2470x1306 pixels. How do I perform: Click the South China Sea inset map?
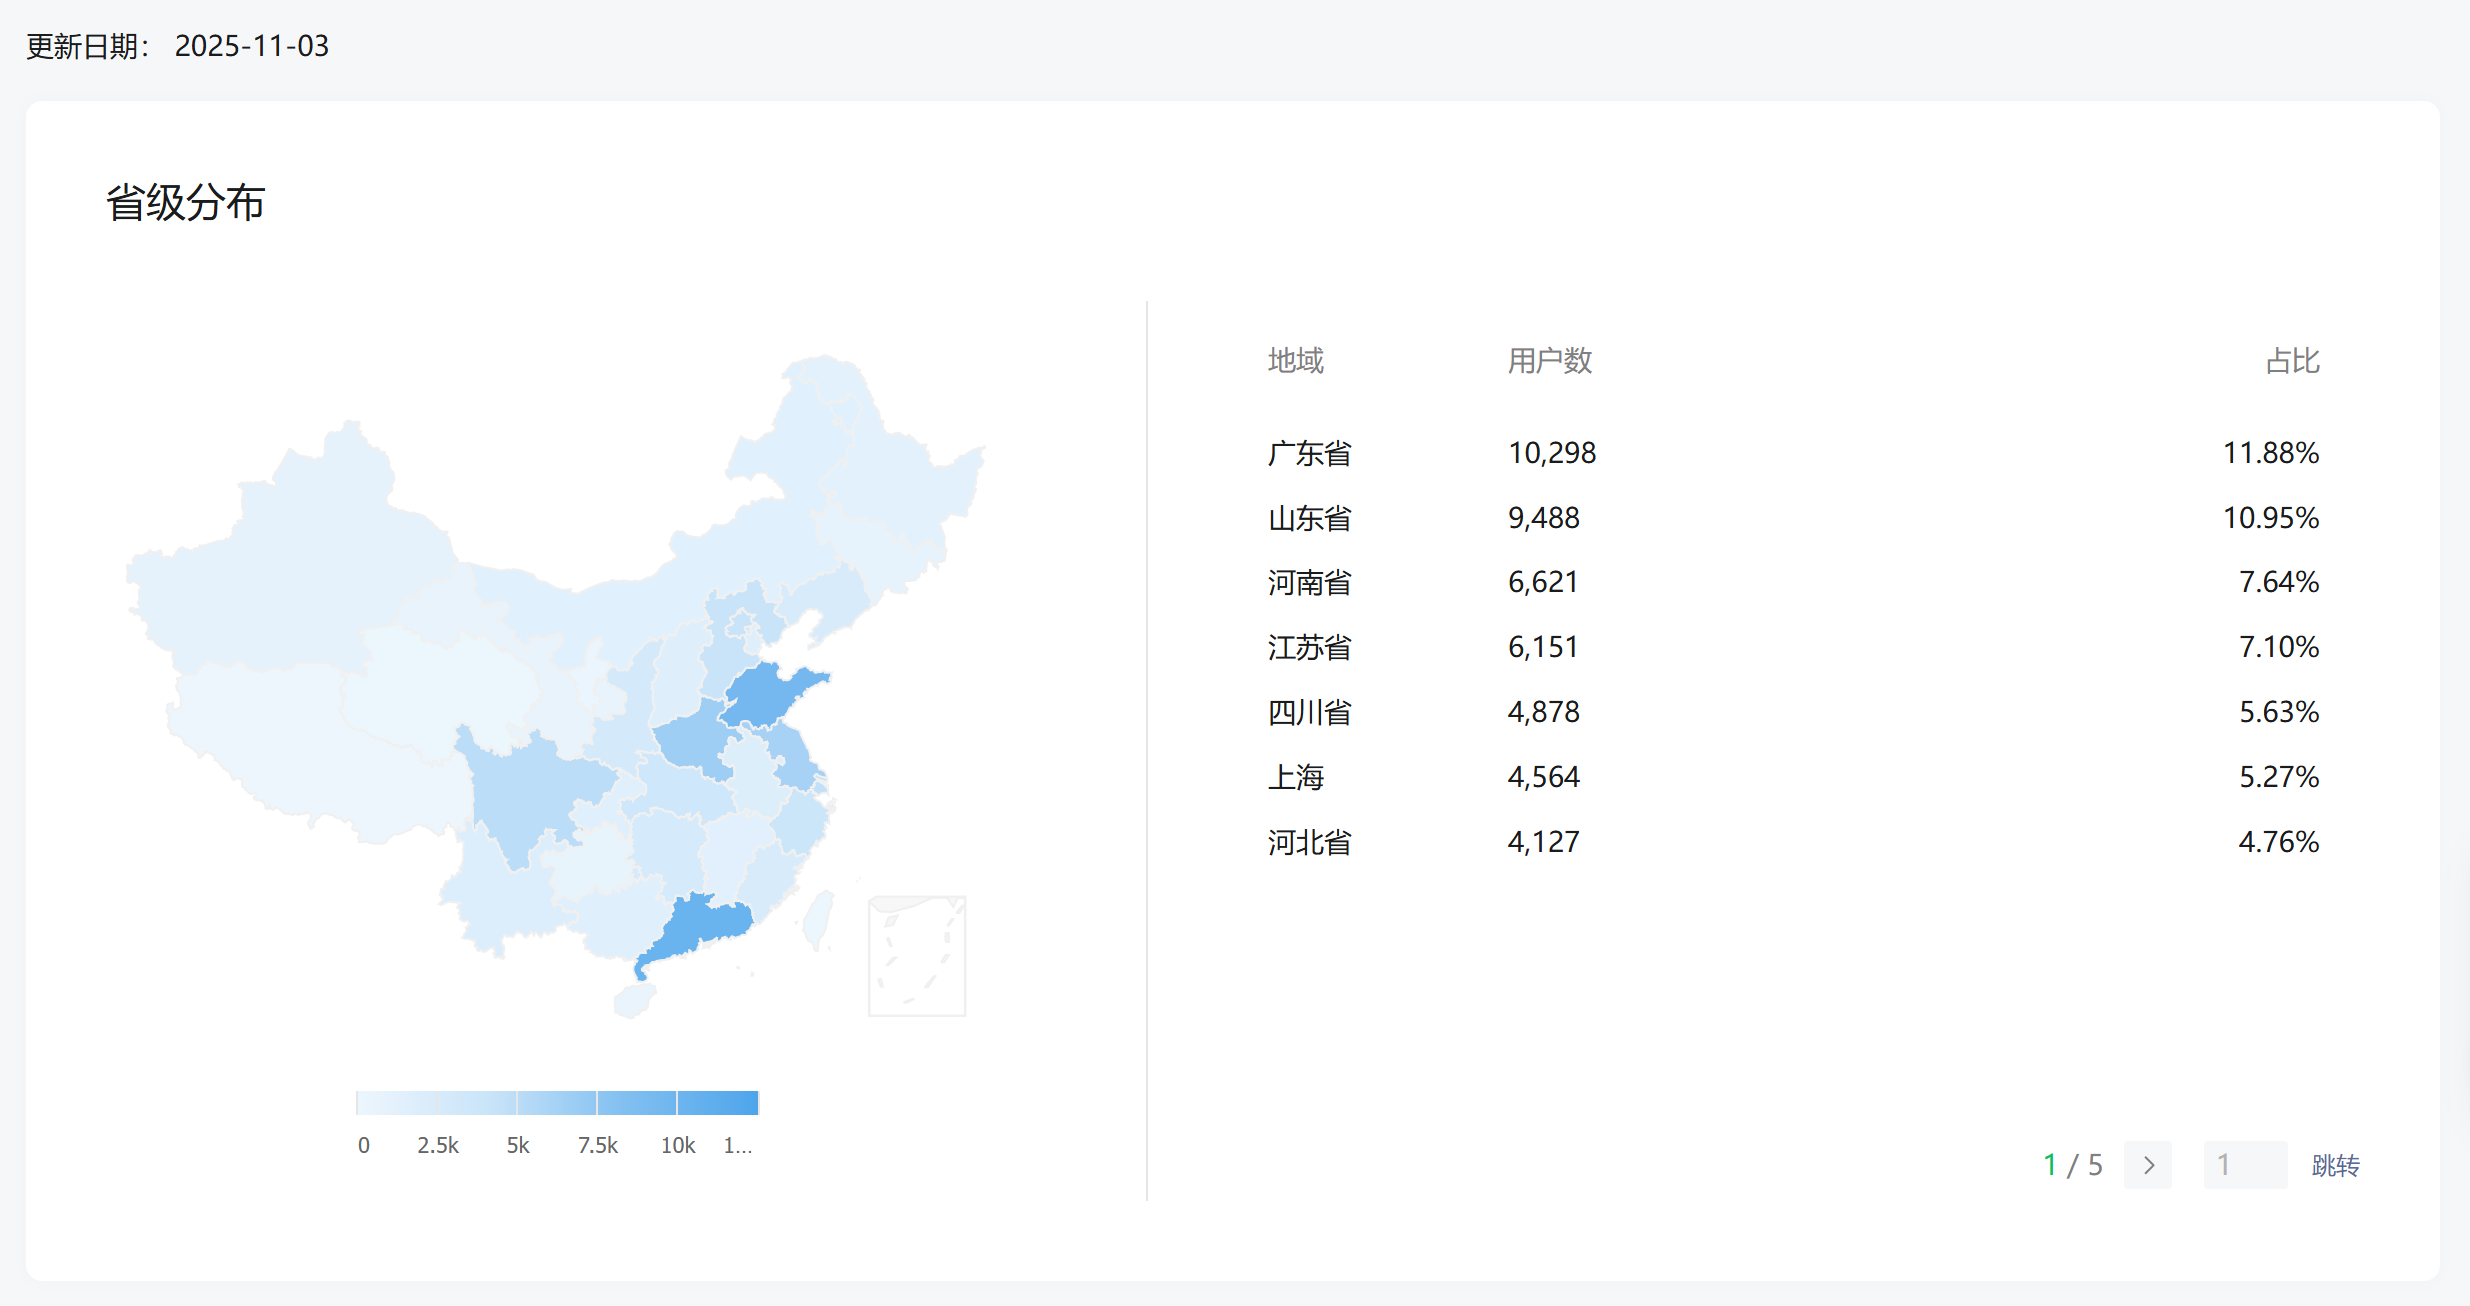[x=916, y=956]
